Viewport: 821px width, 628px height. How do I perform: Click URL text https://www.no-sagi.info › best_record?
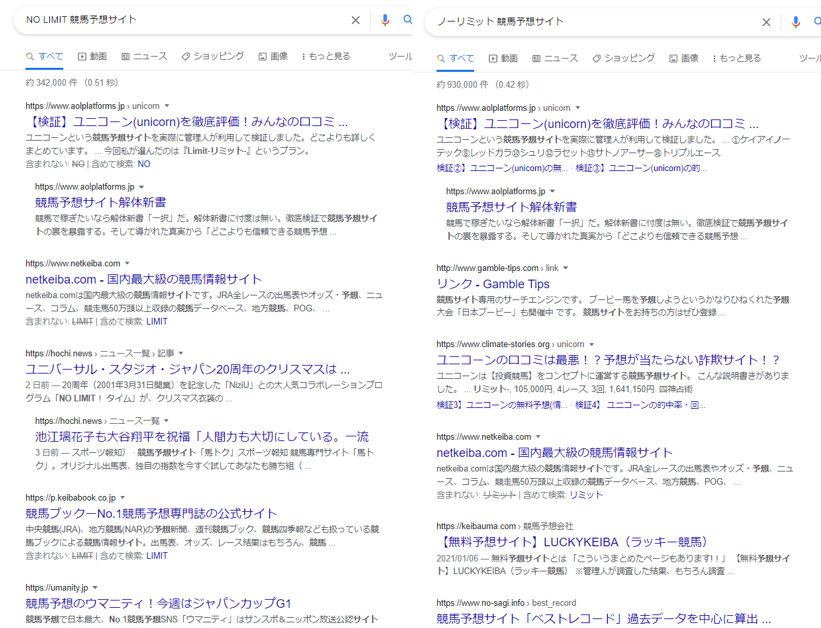(506, 603)
